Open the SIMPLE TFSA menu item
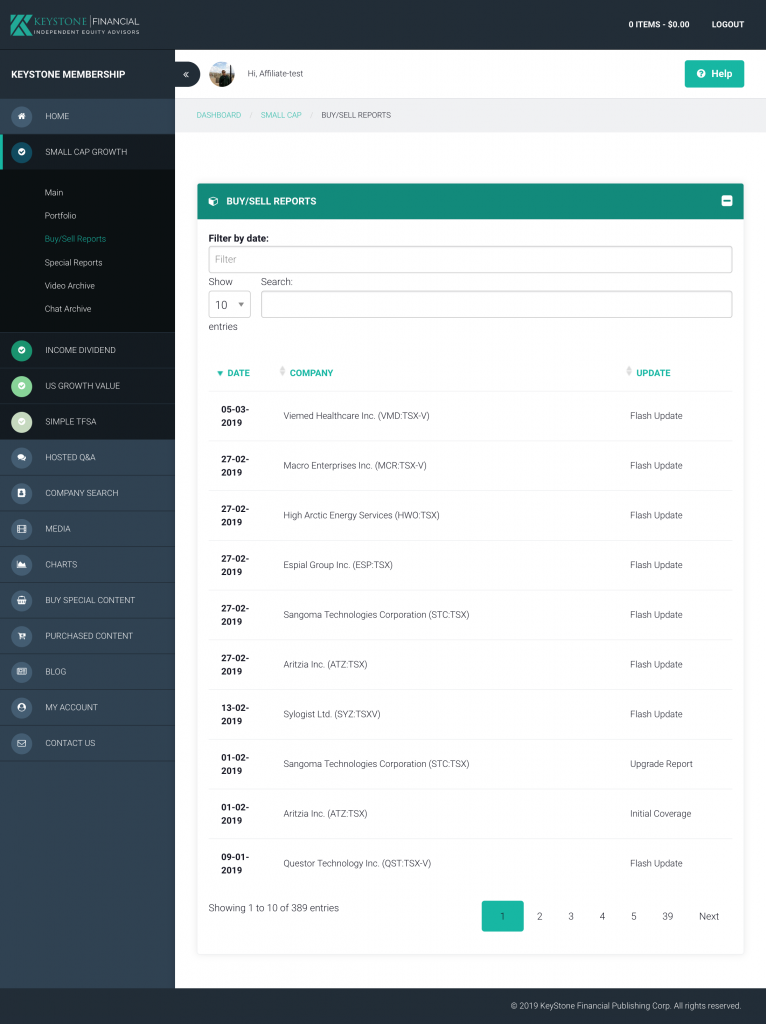The height and width of the screenshot is (1024, 766). (88, 422)
